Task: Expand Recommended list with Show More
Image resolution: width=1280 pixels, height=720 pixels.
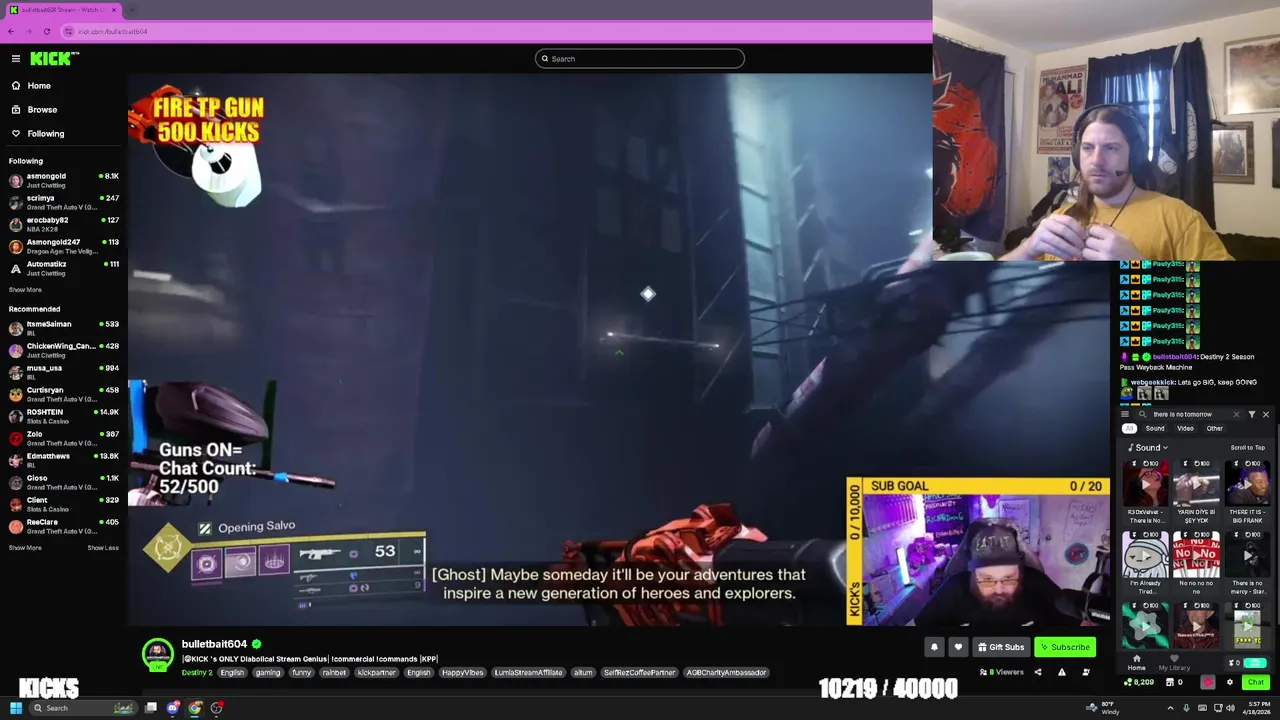Action: click(x=25, y=548)
